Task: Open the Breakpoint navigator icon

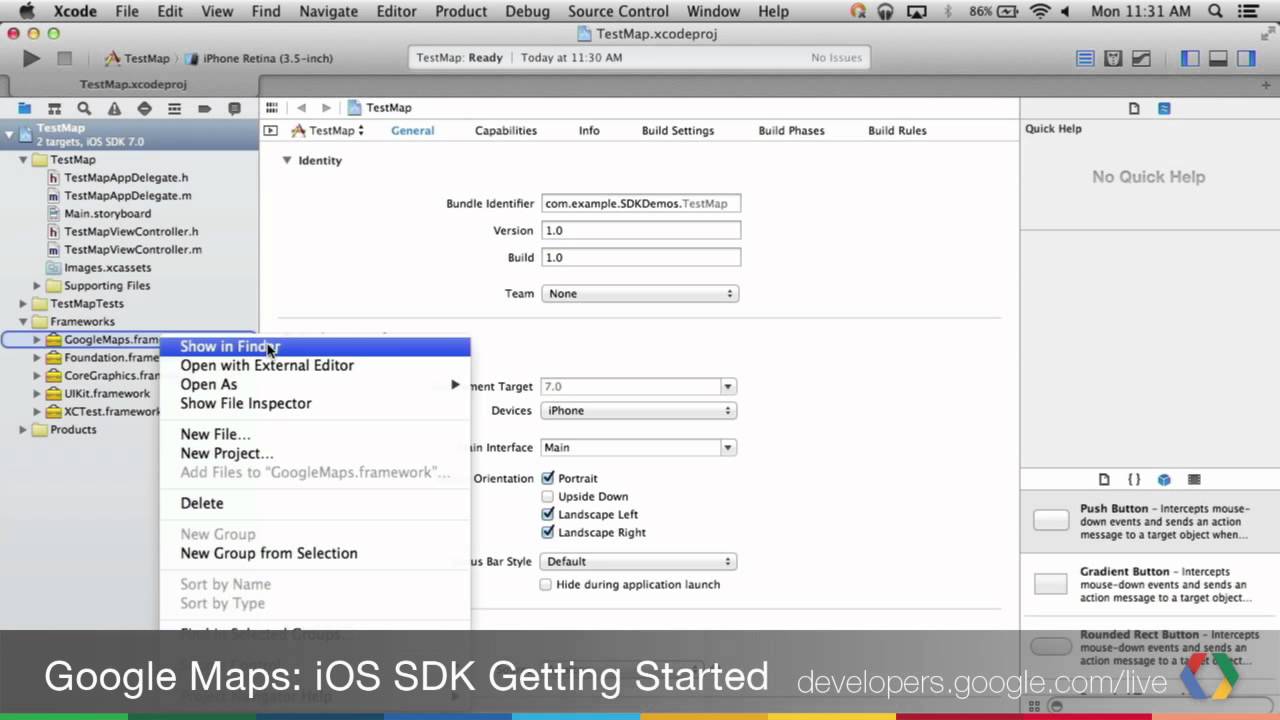Action: point(204,108)
